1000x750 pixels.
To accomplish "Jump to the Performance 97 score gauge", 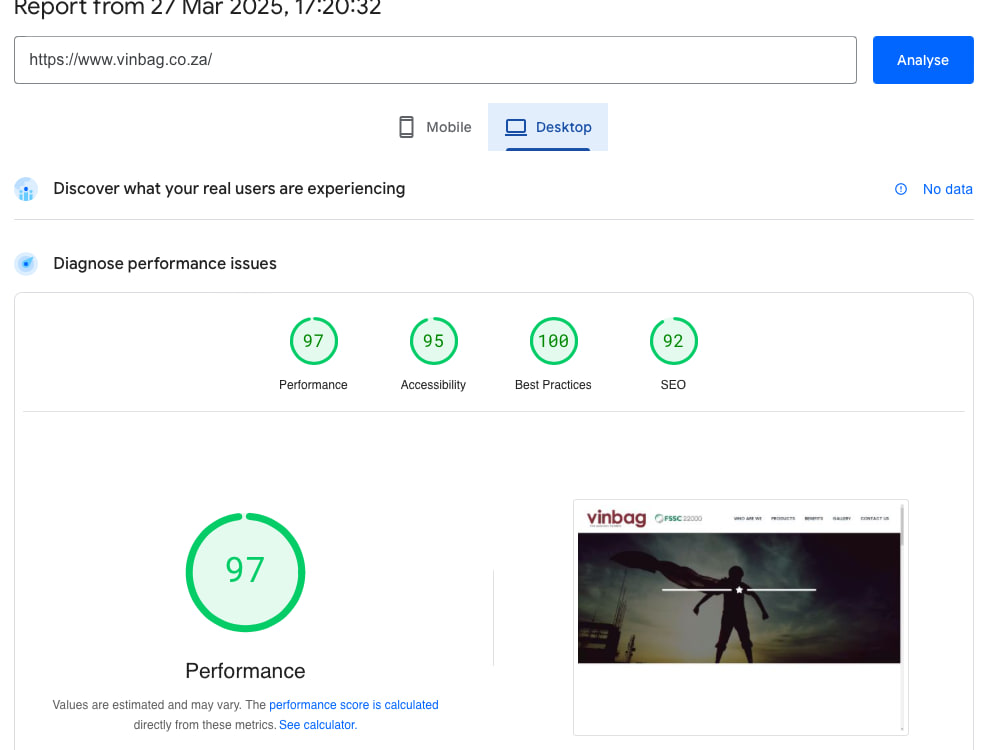I will pyautogui.click(x=313, y=341).
